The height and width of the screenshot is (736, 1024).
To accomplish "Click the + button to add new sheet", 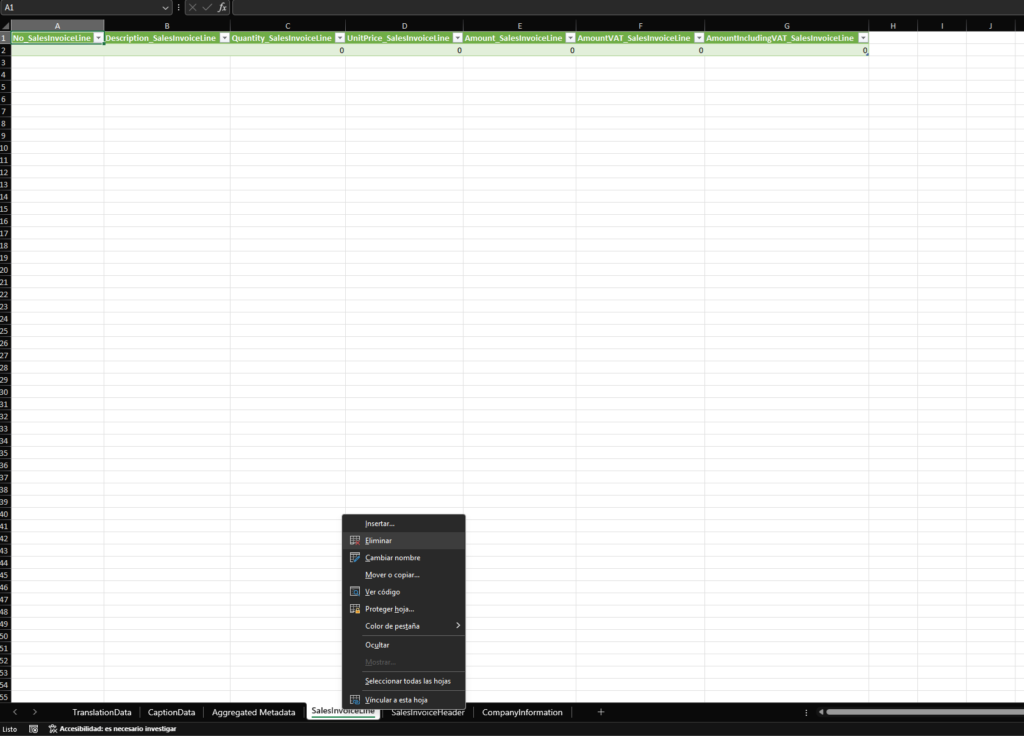I will pos(599,712).
